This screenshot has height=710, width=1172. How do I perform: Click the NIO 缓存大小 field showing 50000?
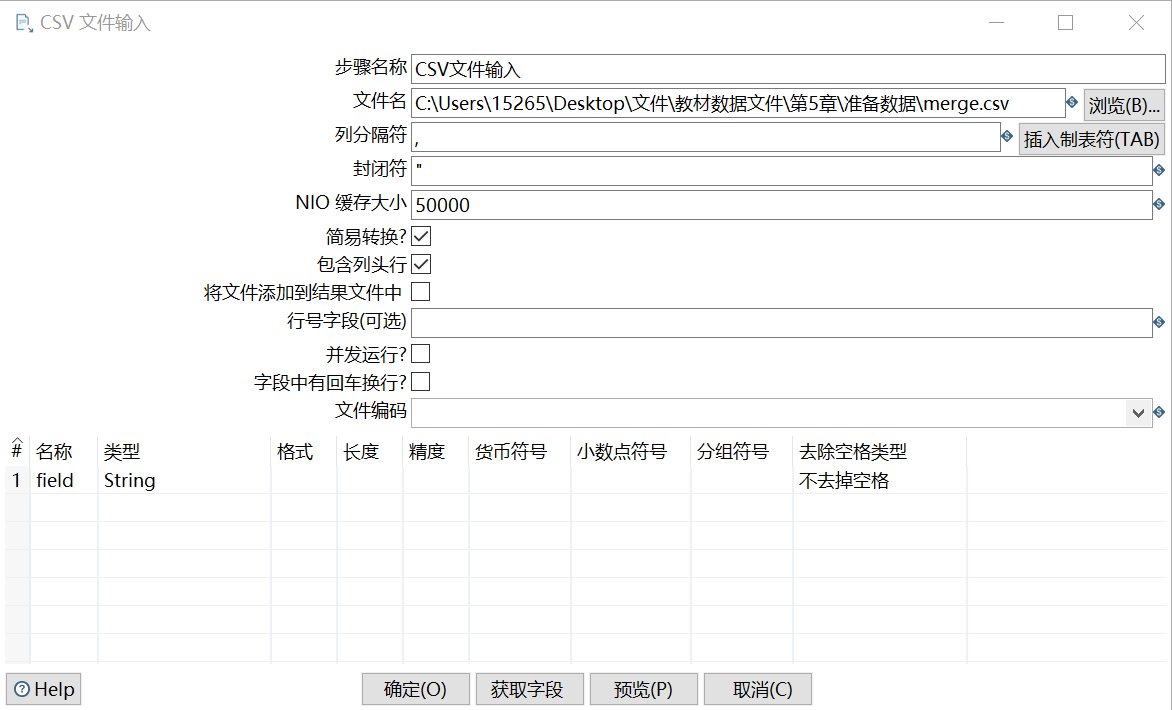coord(782,205)
